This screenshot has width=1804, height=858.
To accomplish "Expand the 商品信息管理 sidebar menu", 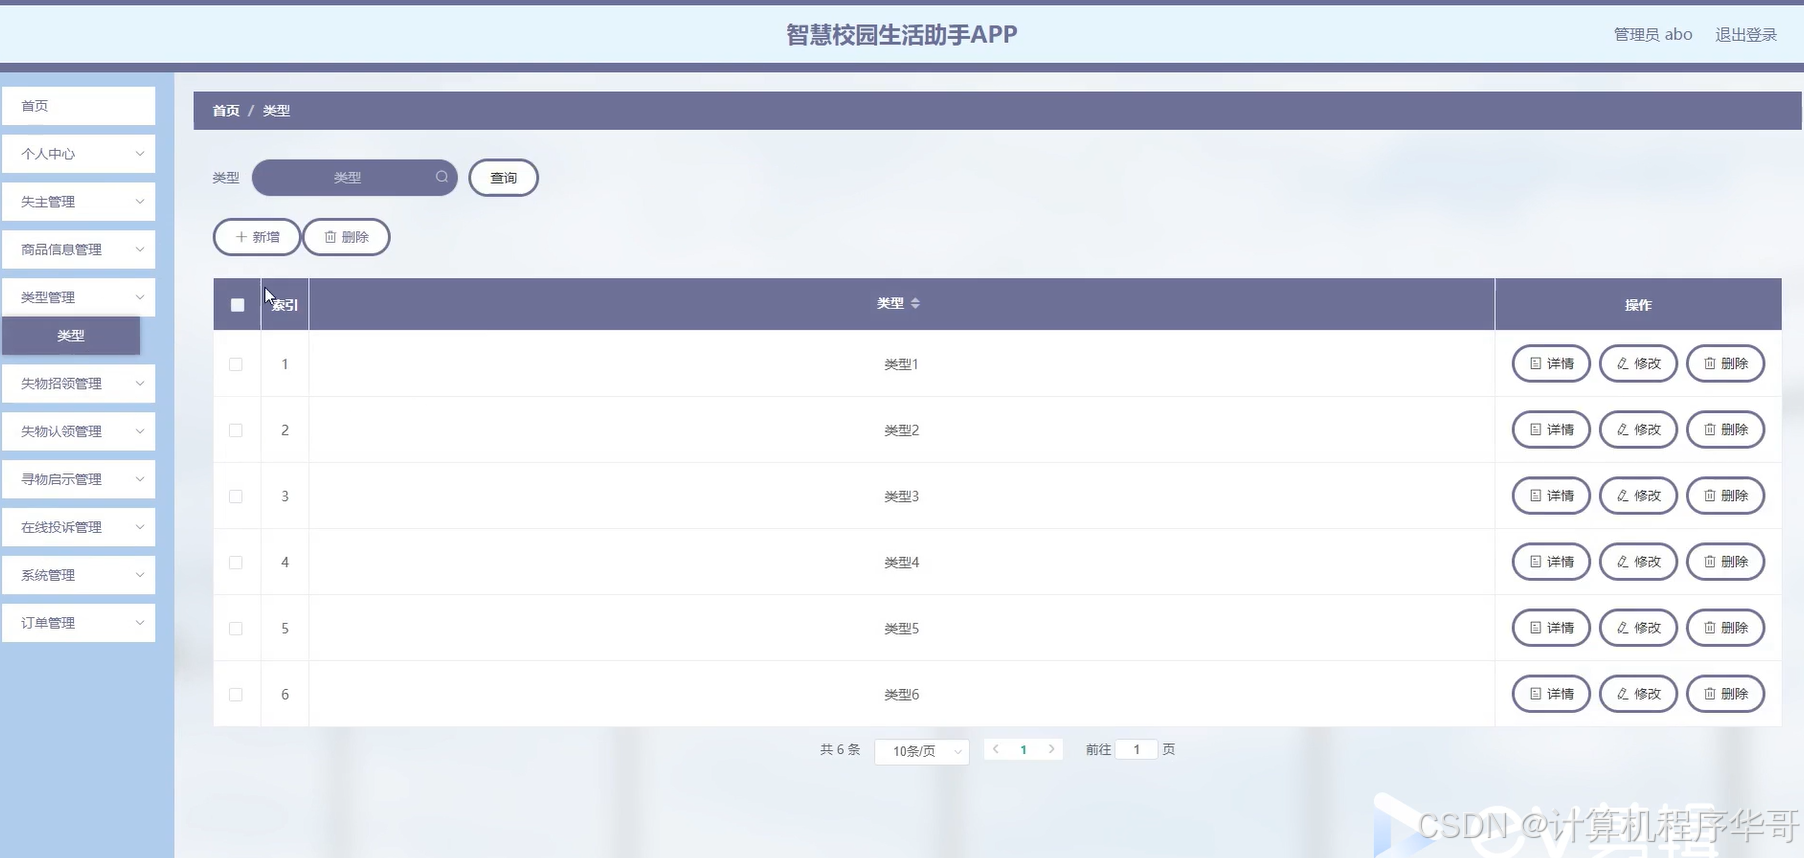I will pos(79,250).
